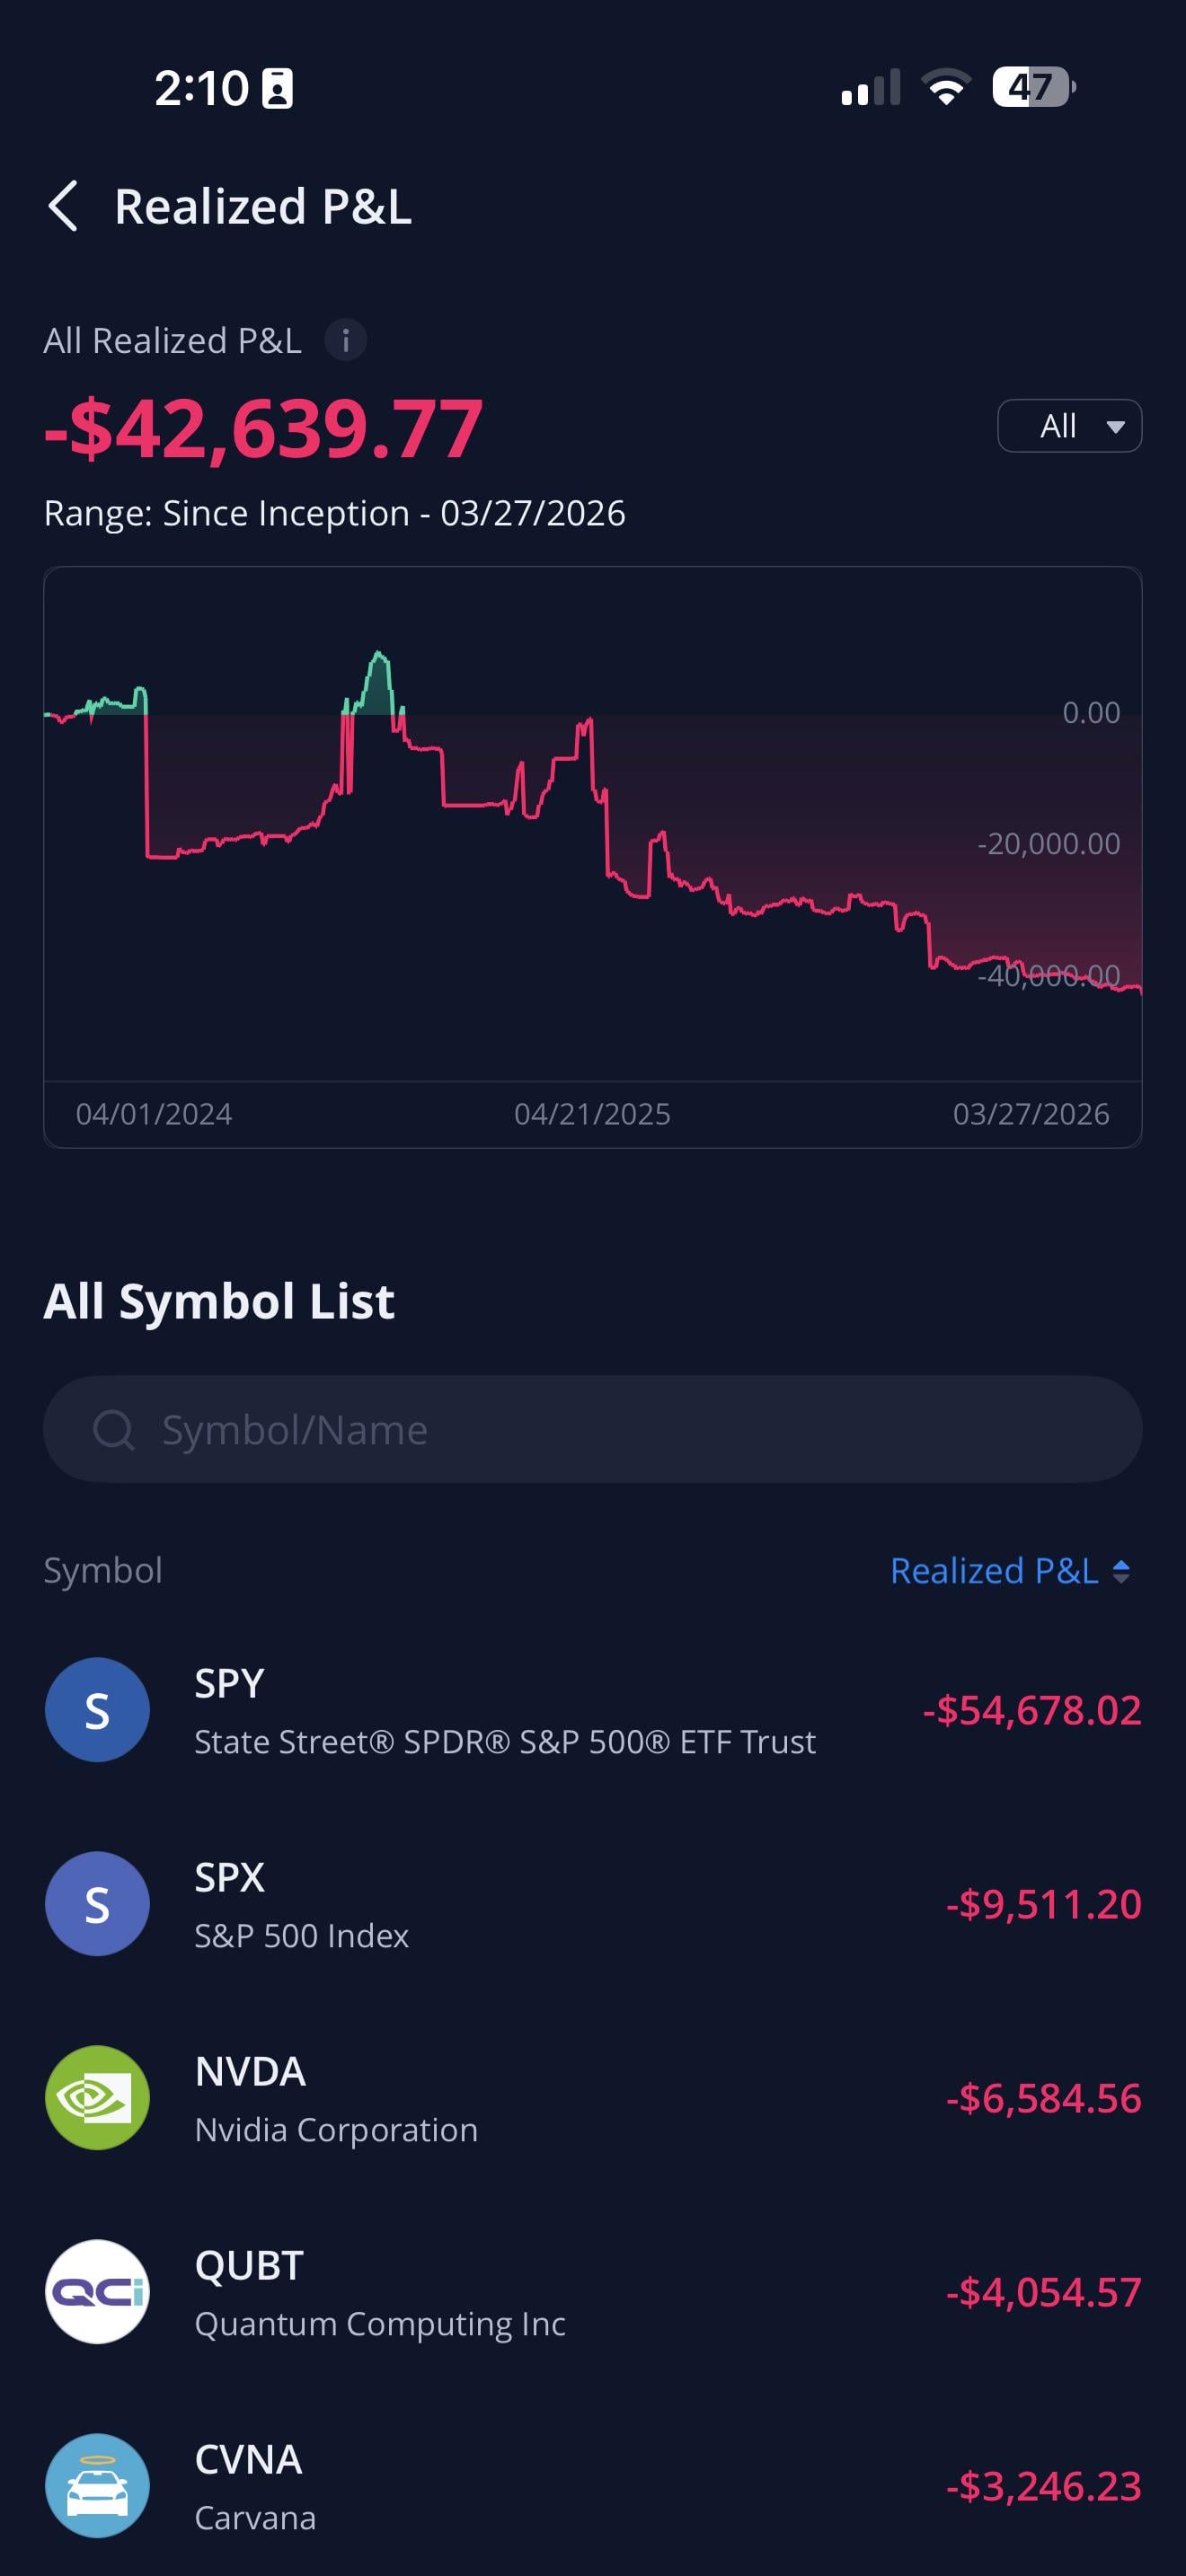Expand the All range dropdown
This screenshot has width=1186, height=2576.
click(1069, 426)
